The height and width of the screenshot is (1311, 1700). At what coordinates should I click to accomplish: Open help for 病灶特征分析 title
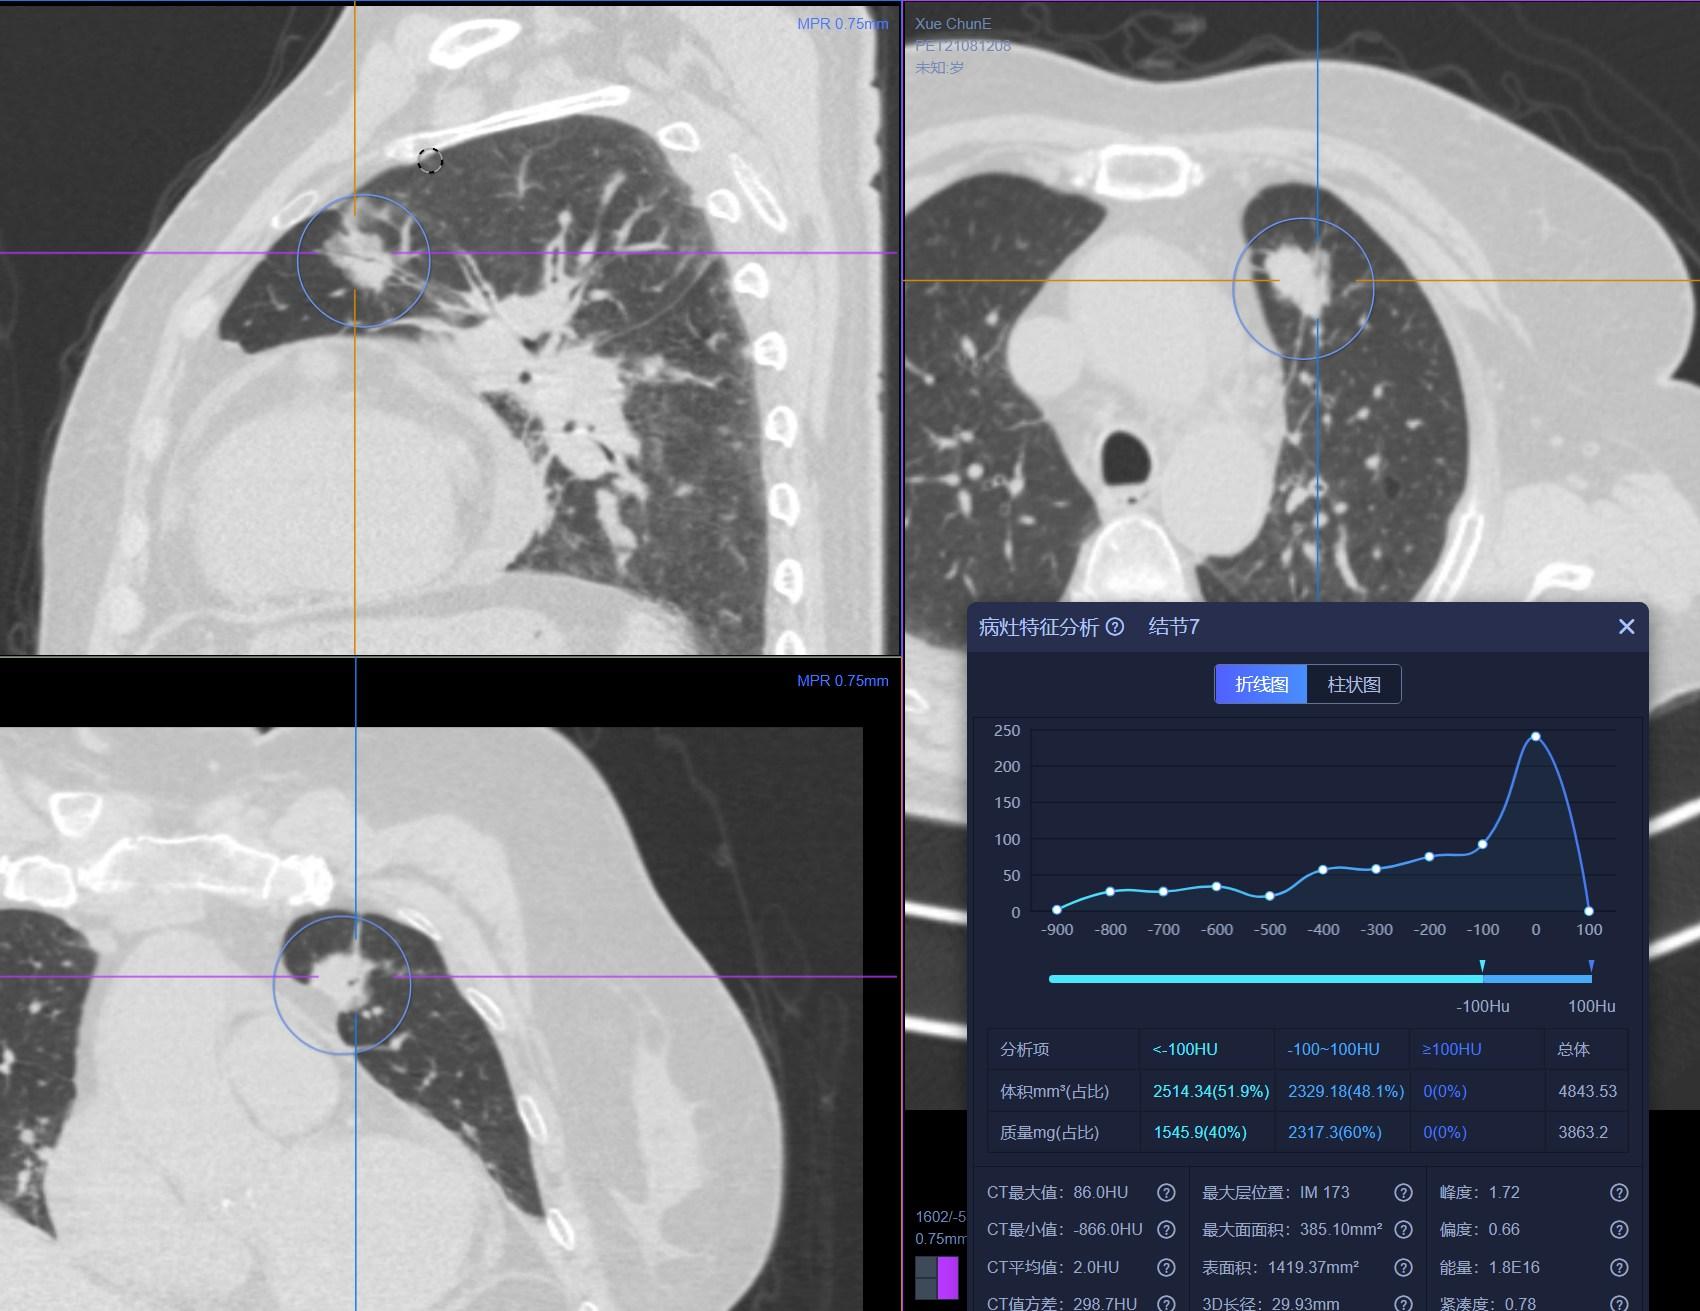[x=1115, y=627]
